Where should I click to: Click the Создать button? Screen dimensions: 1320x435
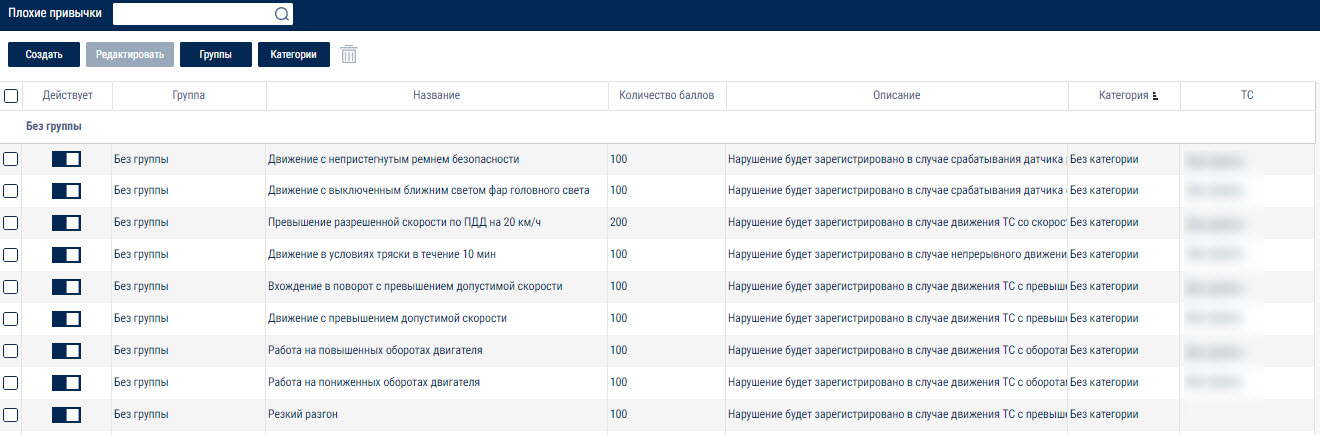44,55
